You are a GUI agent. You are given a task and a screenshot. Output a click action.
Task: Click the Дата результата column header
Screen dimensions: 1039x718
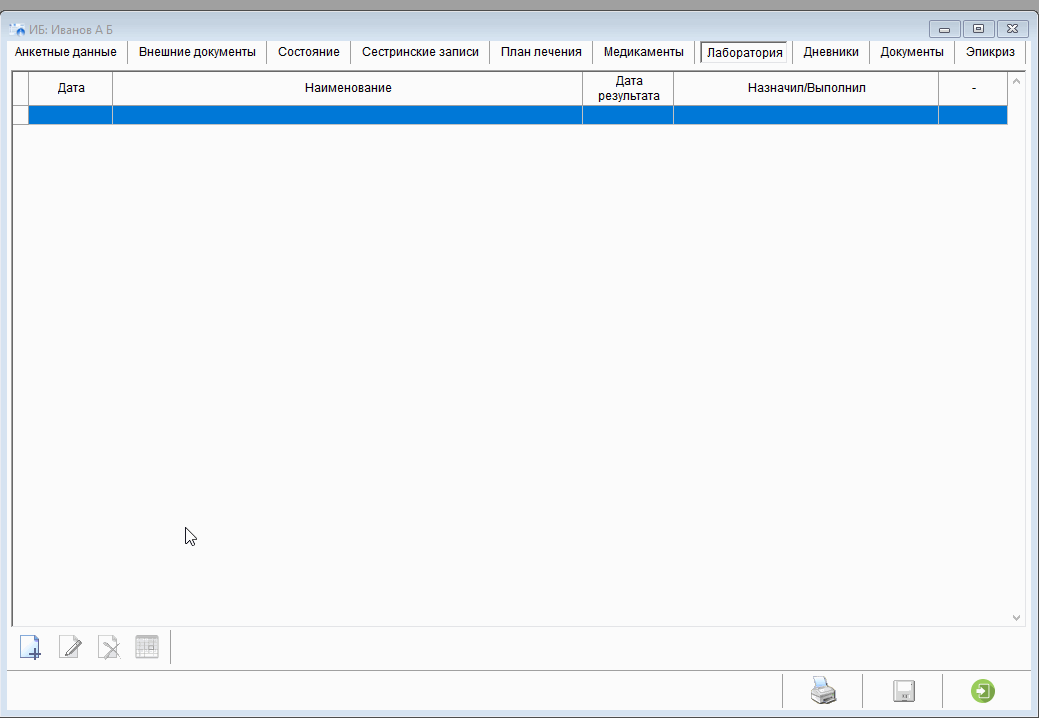(x=628, y=88)
